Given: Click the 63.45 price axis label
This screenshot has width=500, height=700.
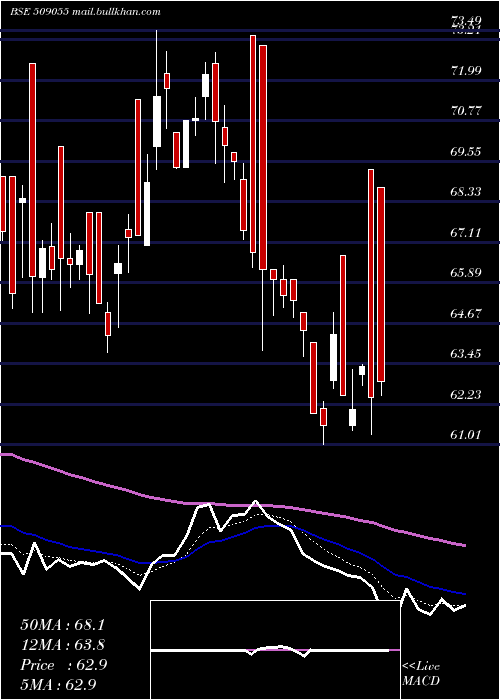Looking at the screenshot, I should (466, 354).
